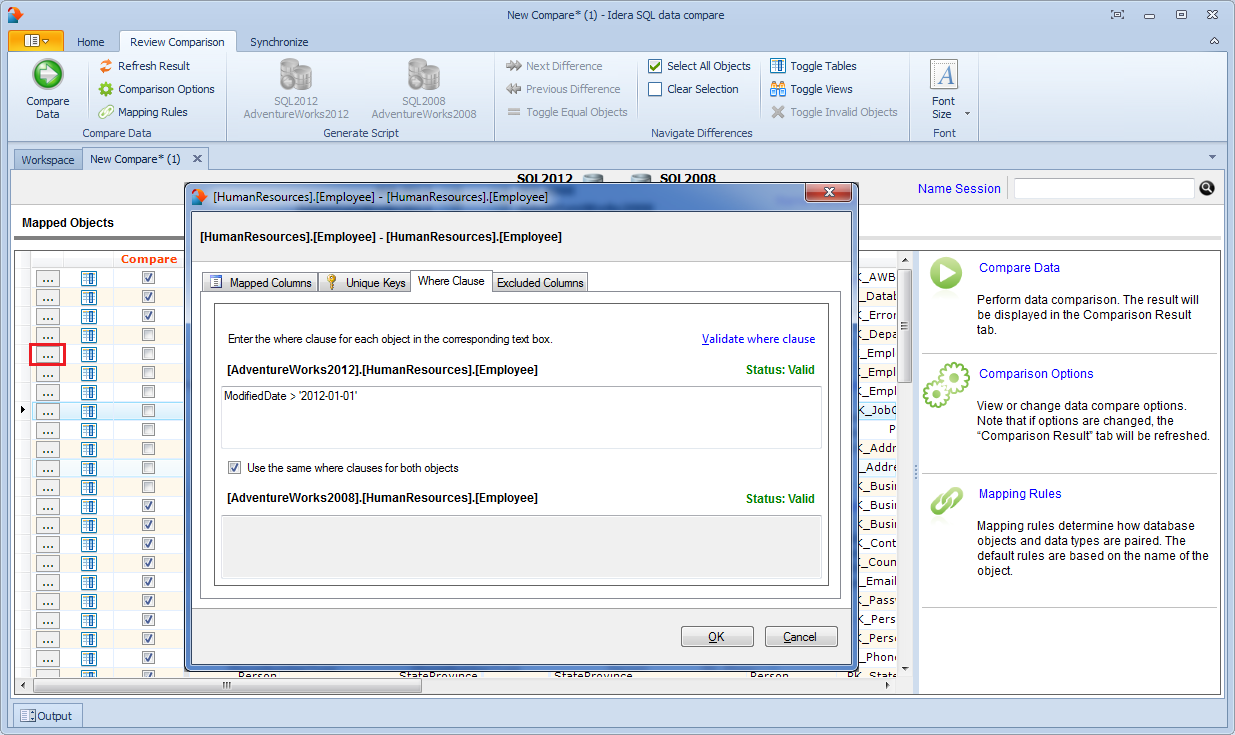Close the Employee mapping dialog
Image resolution: width=1235 pixels, height=735 pixels.
pyautogui.click(x=828, y=193)
